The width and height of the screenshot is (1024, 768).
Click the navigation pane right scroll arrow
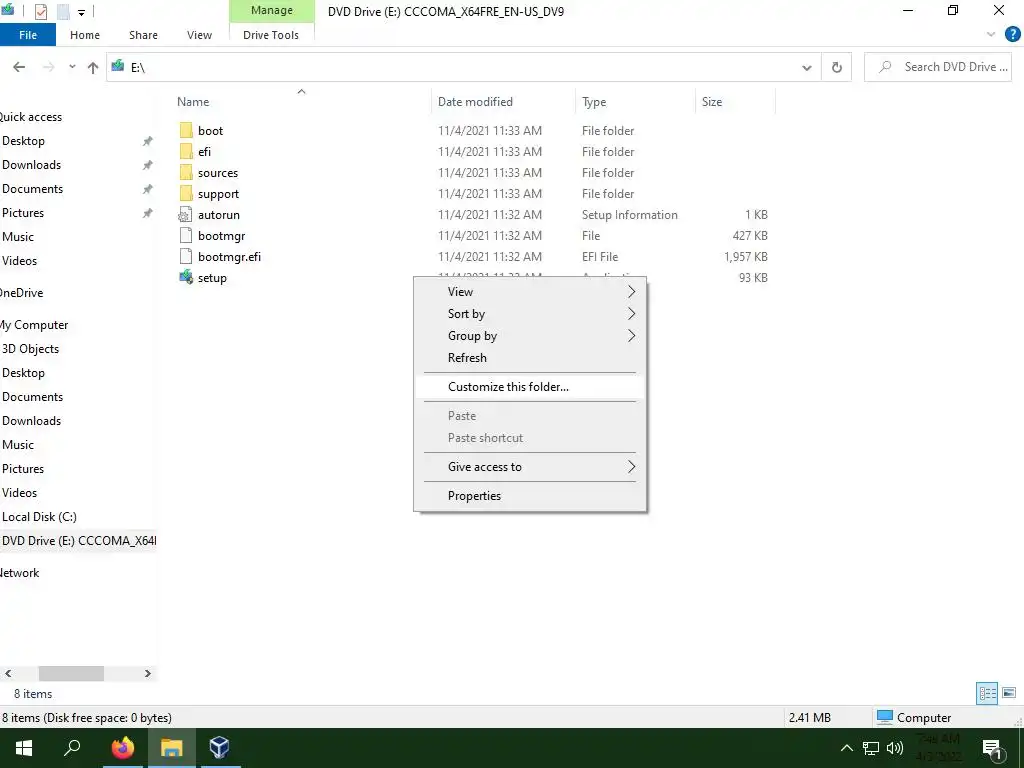[148, 673]
